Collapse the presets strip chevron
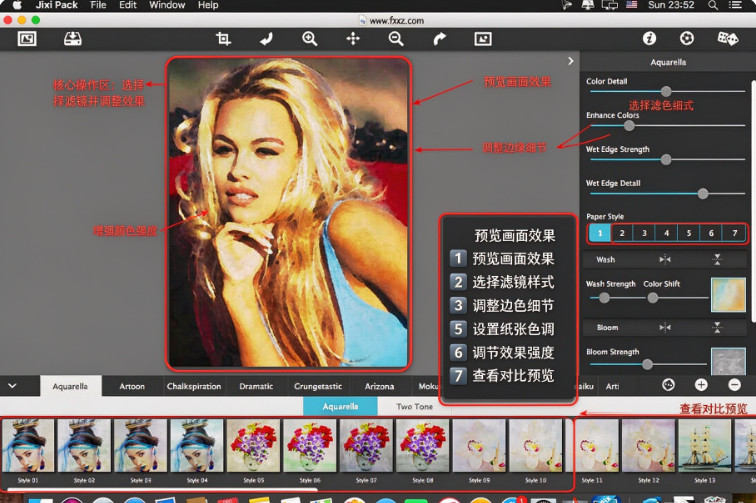Viewport: 756px width, 503px height. pos(13,386)
